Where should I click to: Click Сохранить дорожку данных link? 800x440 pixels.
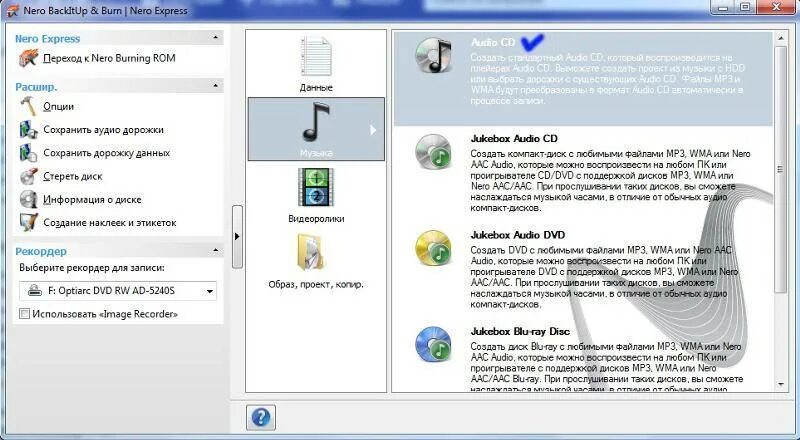tap(107, 153)
